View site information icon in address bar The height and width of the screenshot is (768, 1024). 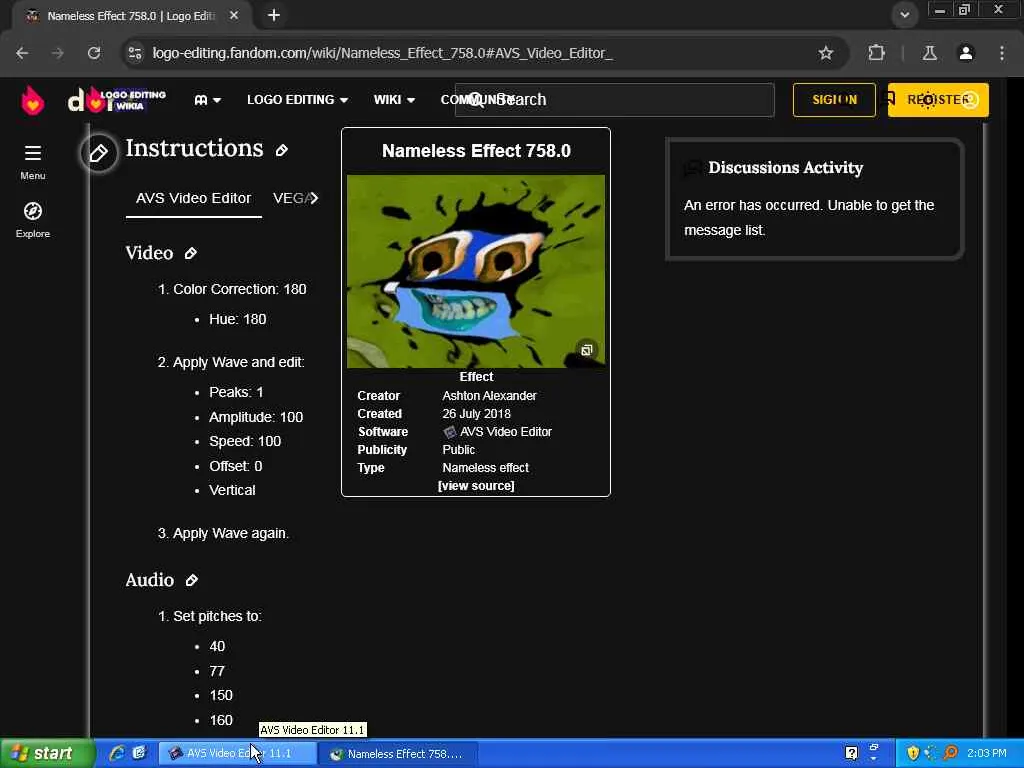[x=135, y=53]
